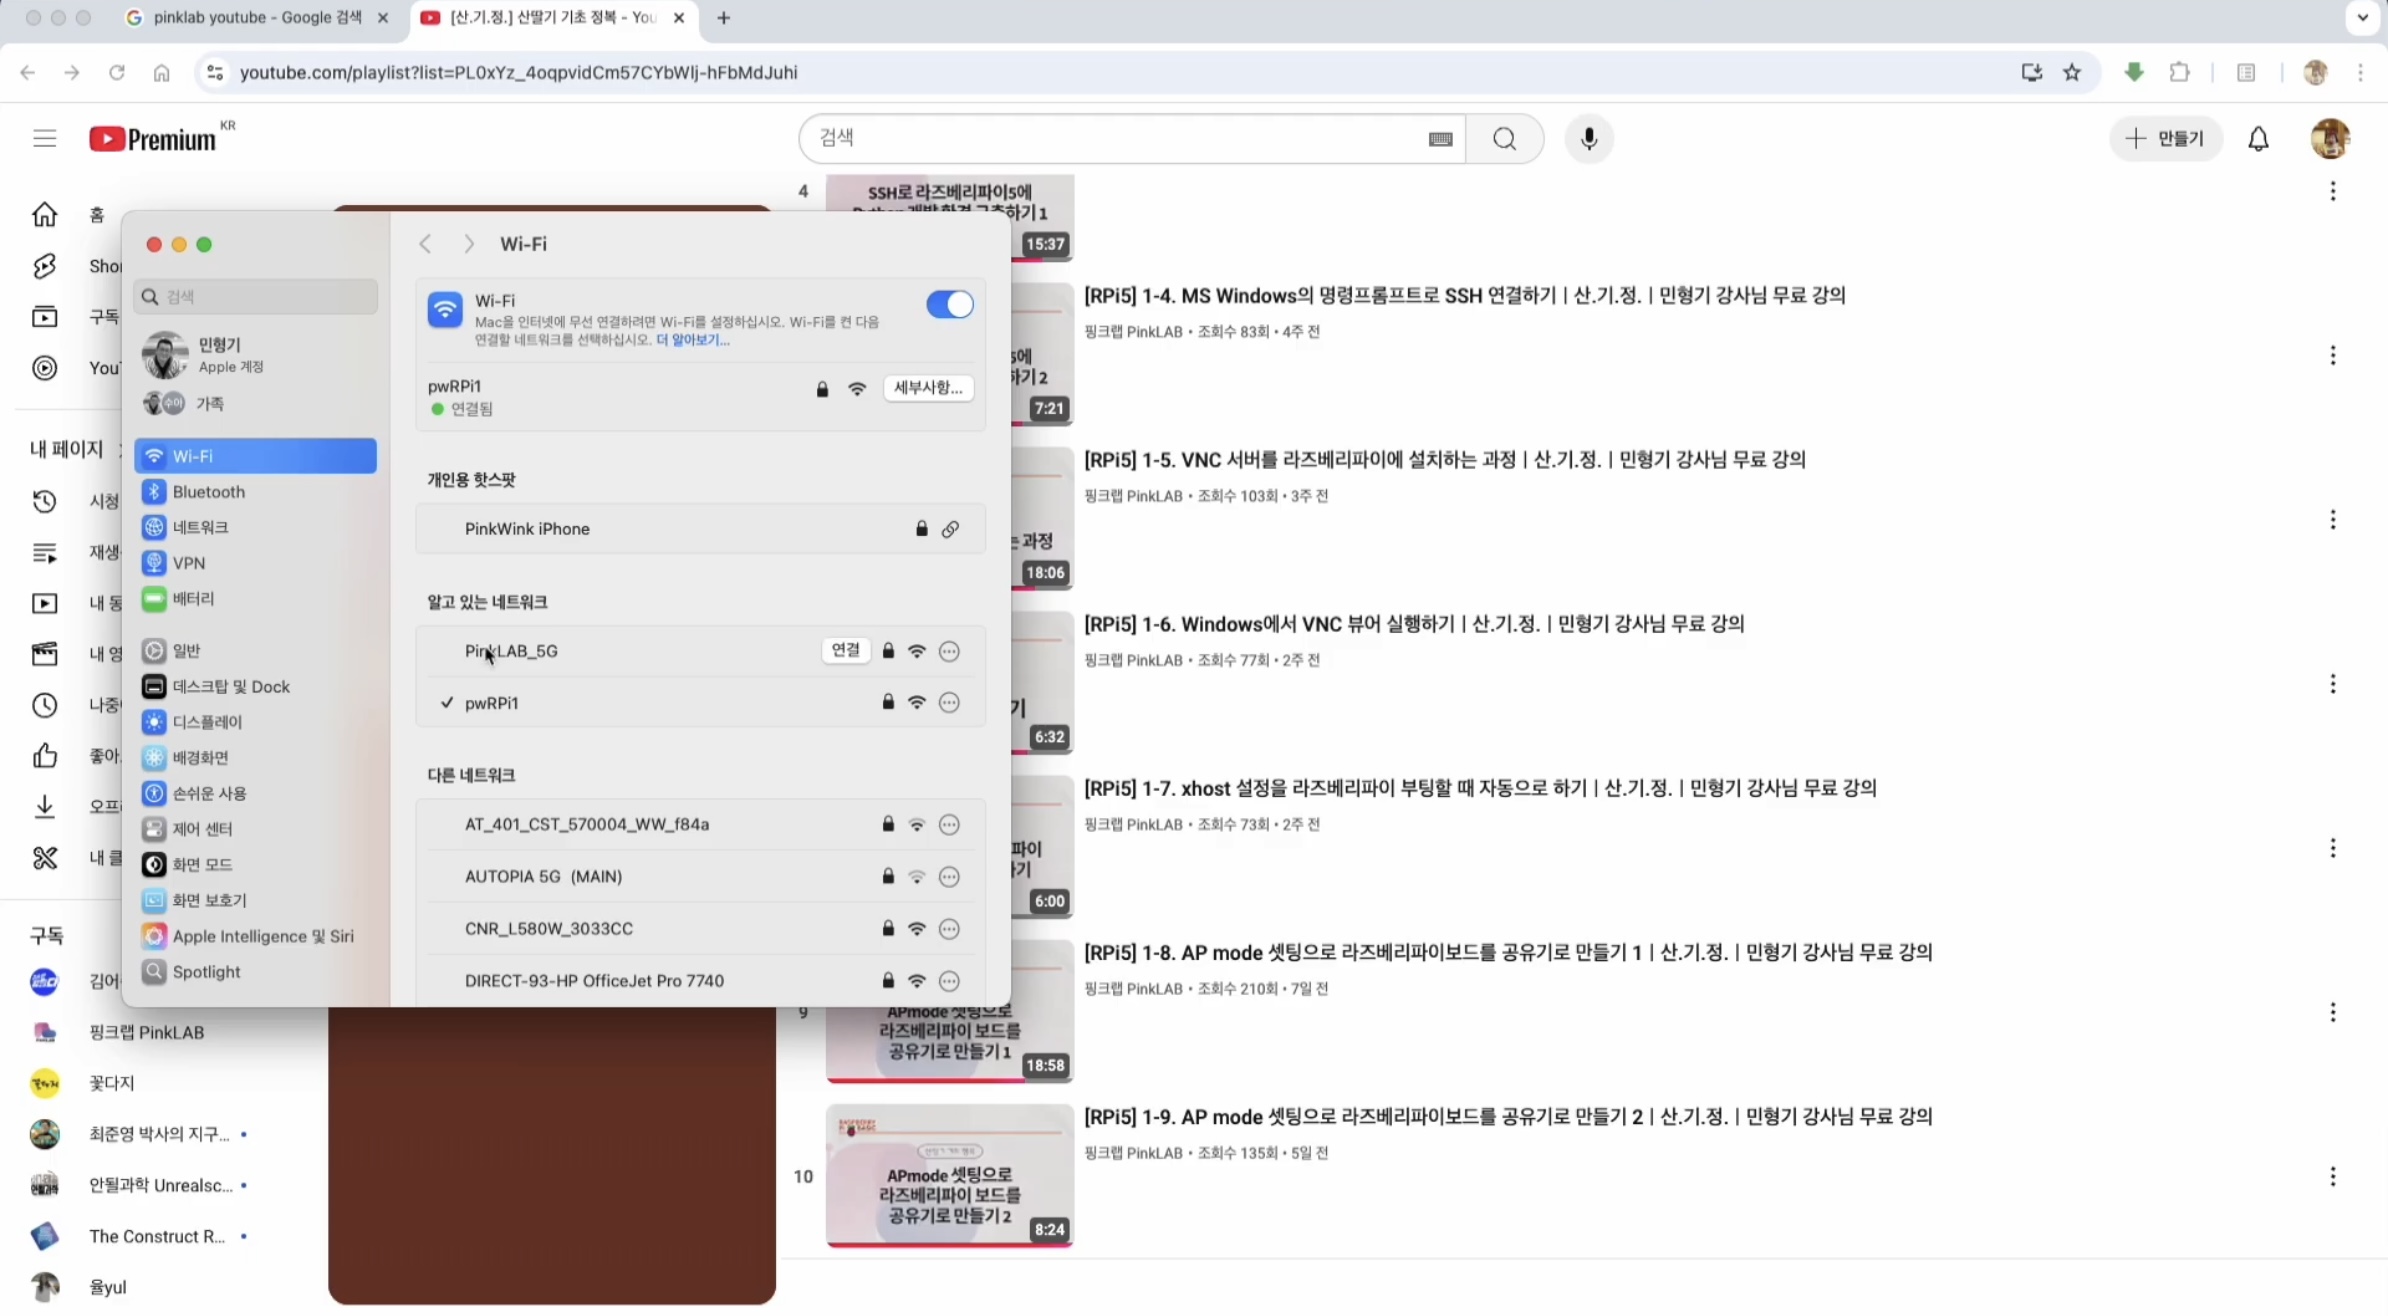Click the link icon beside PinkWink iPhone

[950, 529]
